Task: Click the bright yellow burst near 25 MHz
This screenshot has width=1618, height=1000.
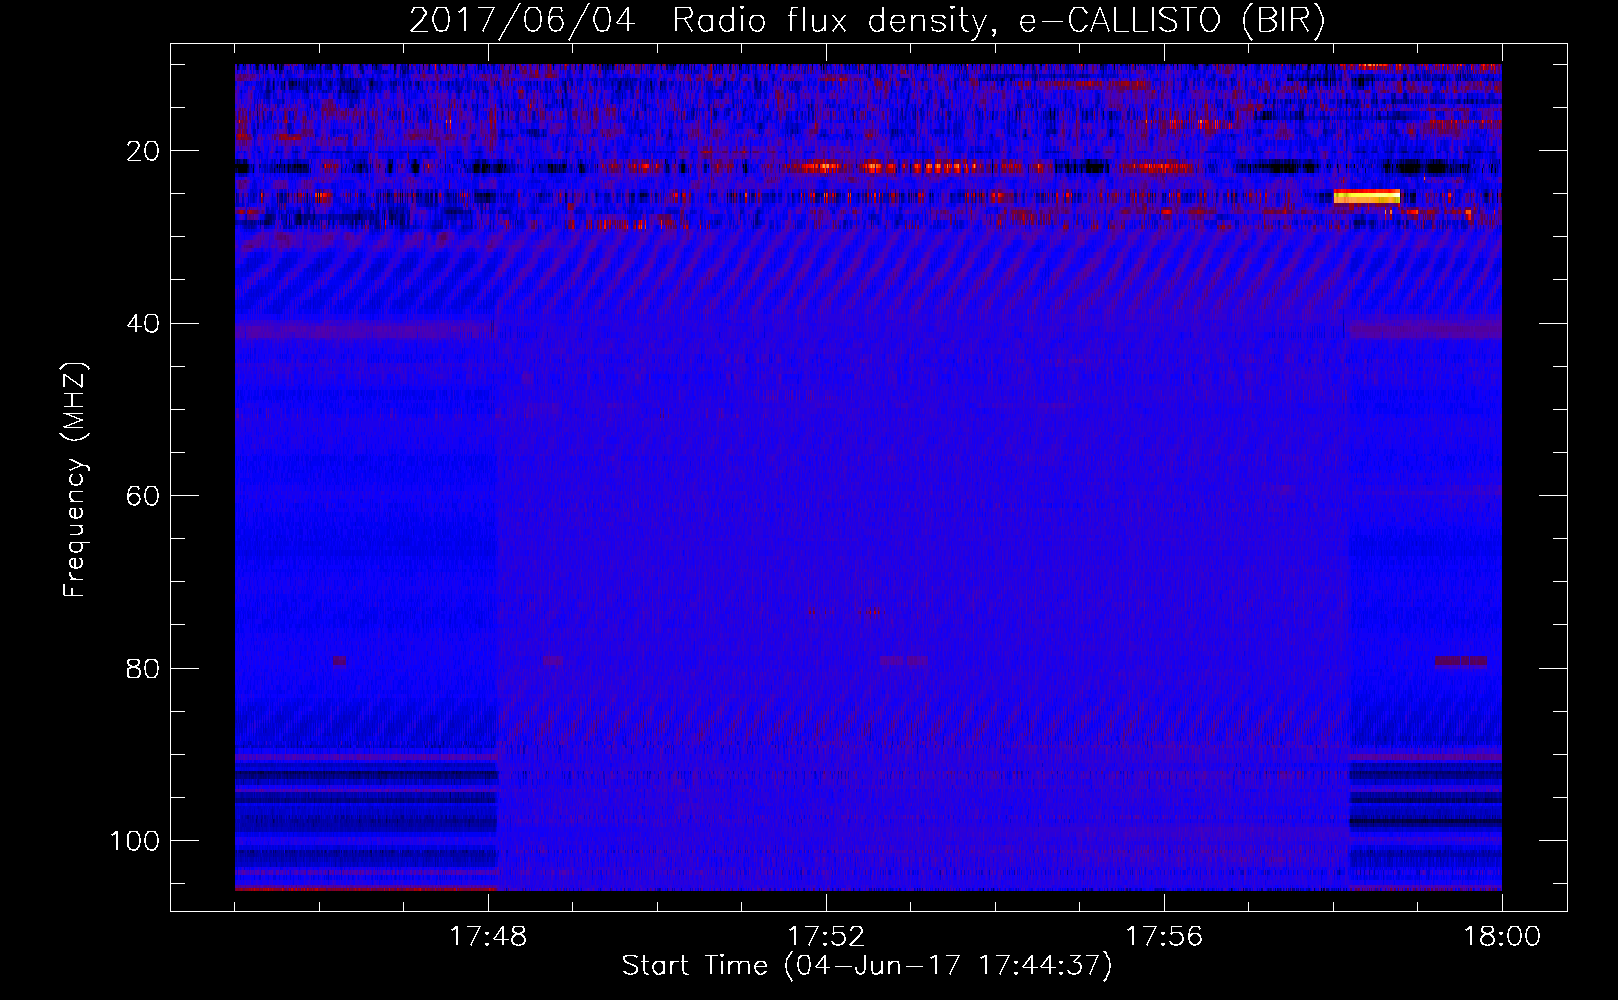Action: (x=1367, y=196)
